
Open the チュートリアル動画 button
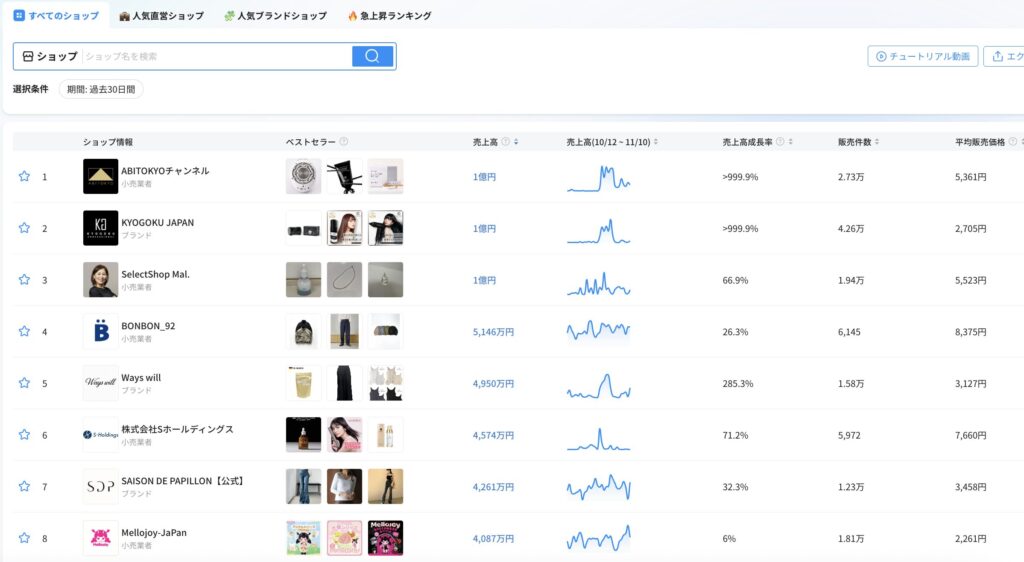click(922, 56)
